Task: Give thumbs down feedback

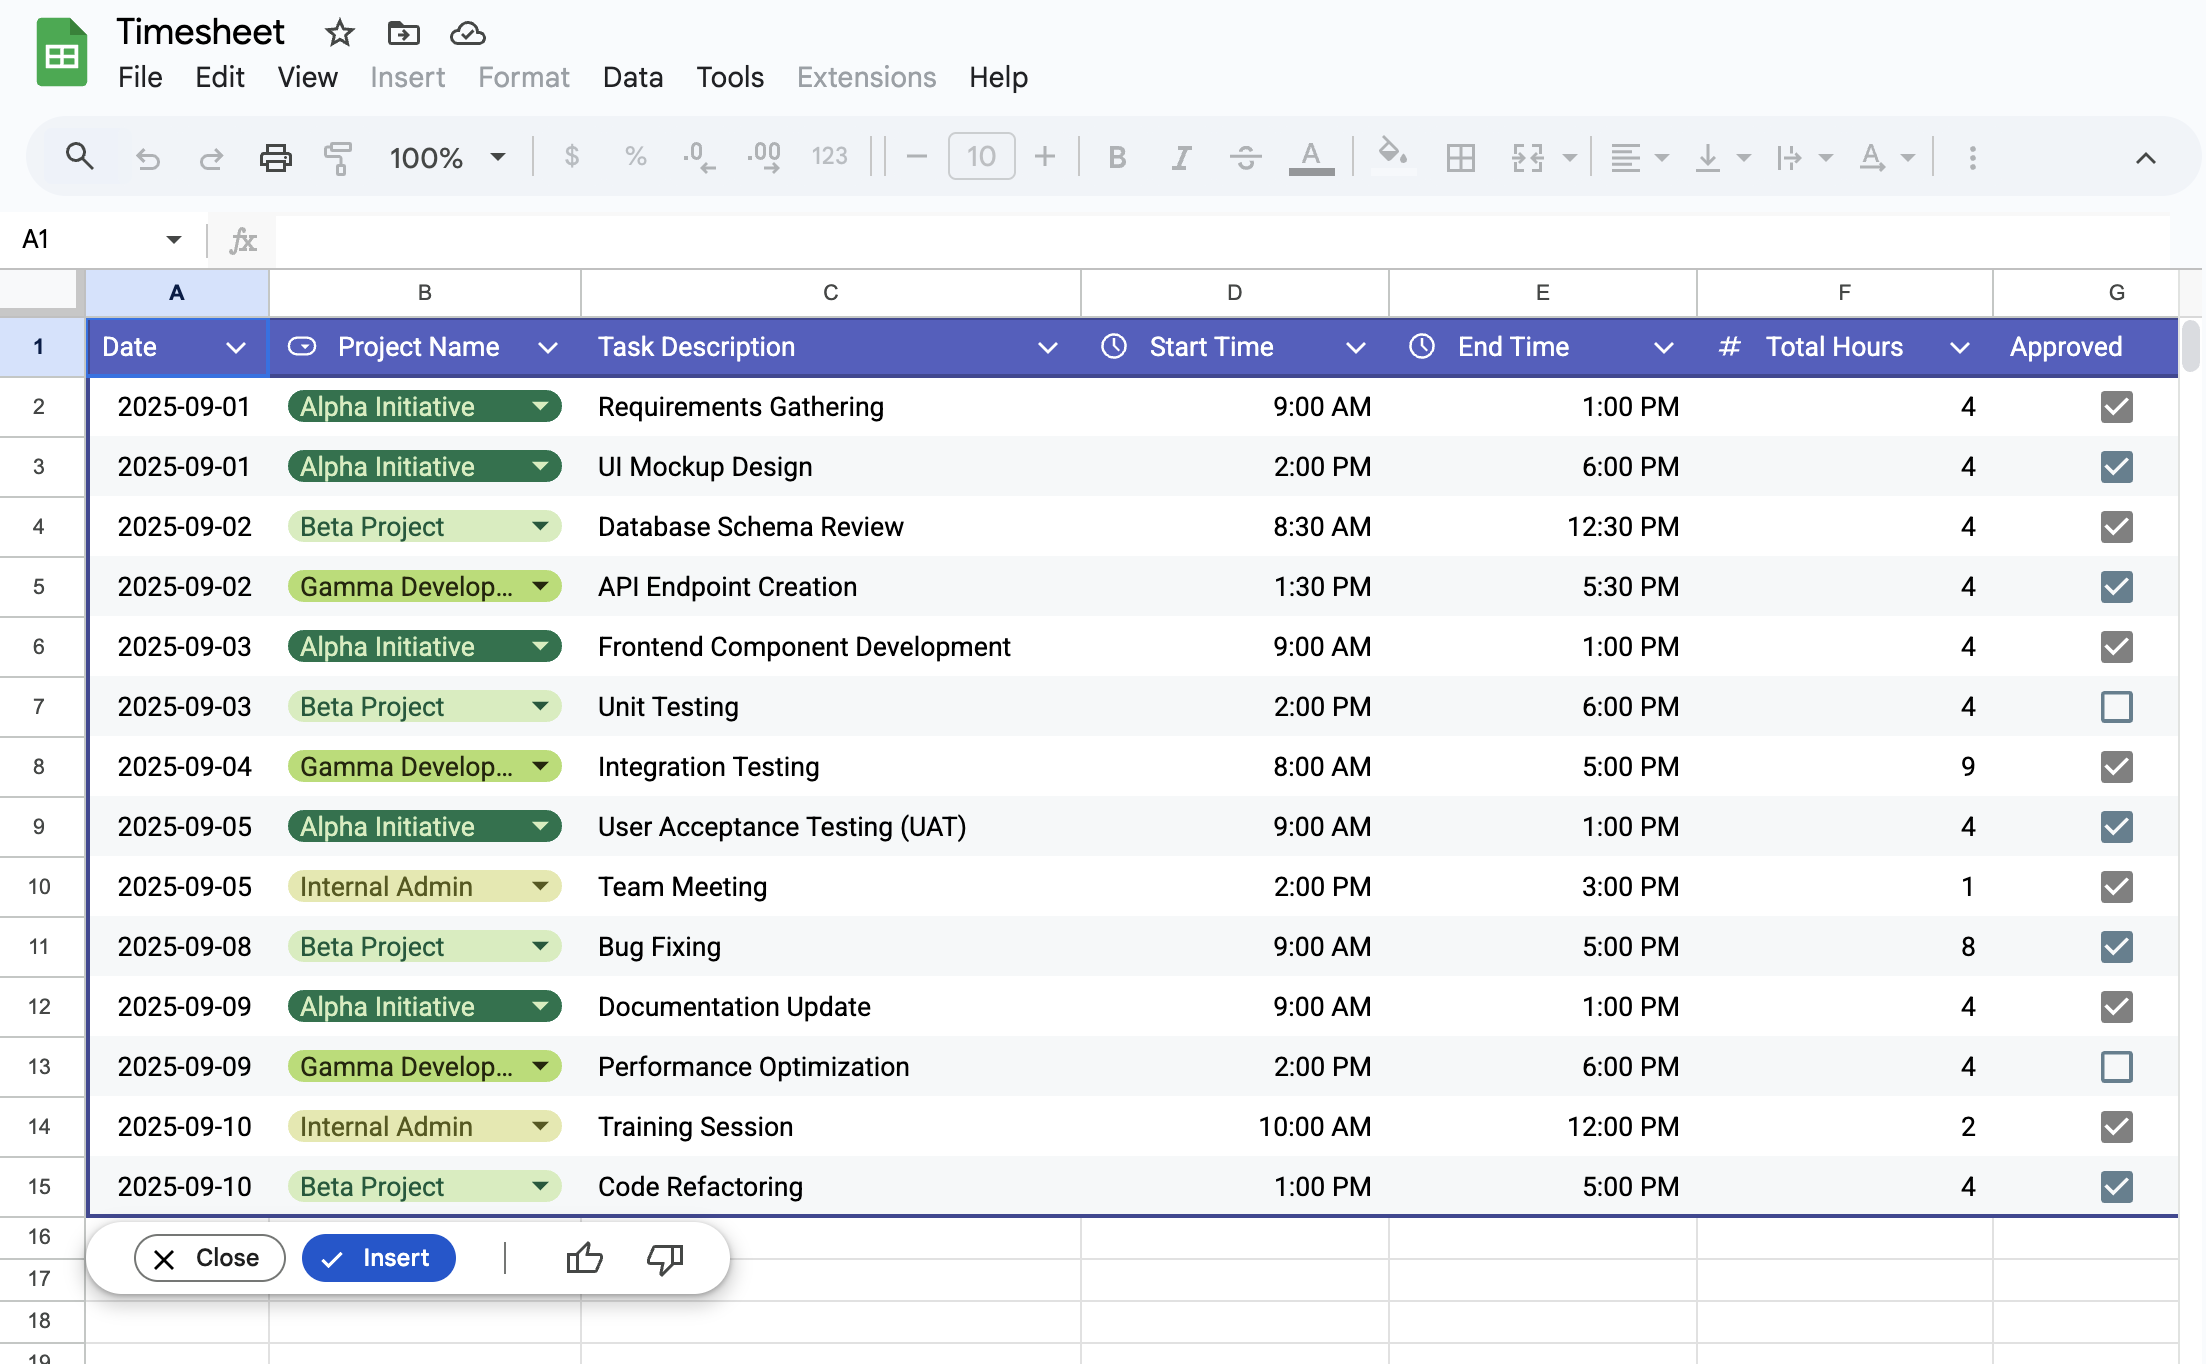Action: click(665, 1258)
